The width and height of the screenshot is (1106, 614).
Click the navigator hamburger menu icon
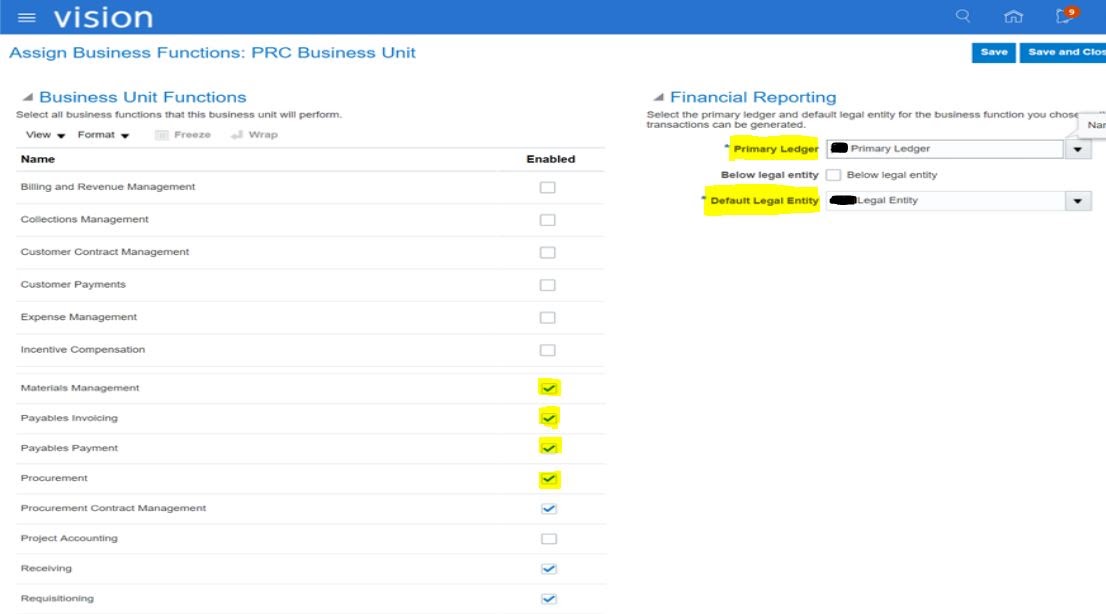coord(26,16)
